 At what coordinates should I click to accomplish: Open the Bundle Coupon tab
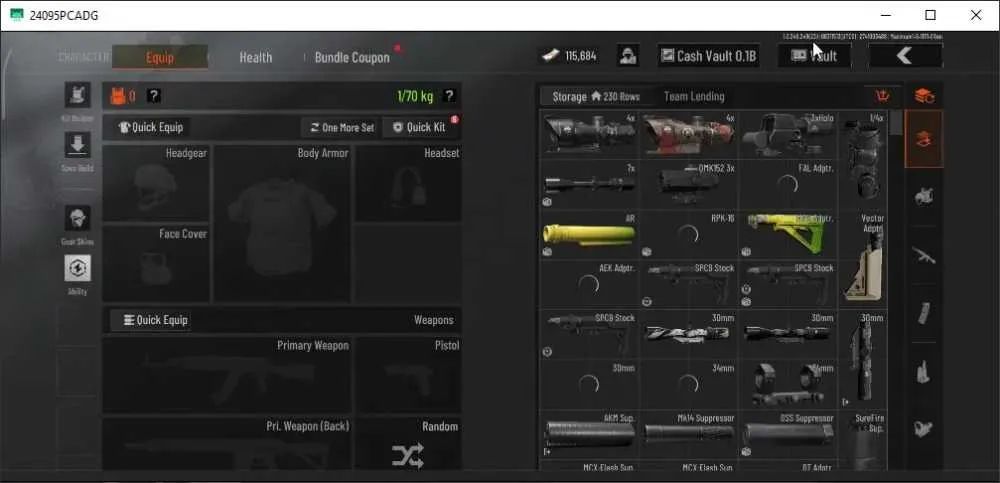coord(352,57)
